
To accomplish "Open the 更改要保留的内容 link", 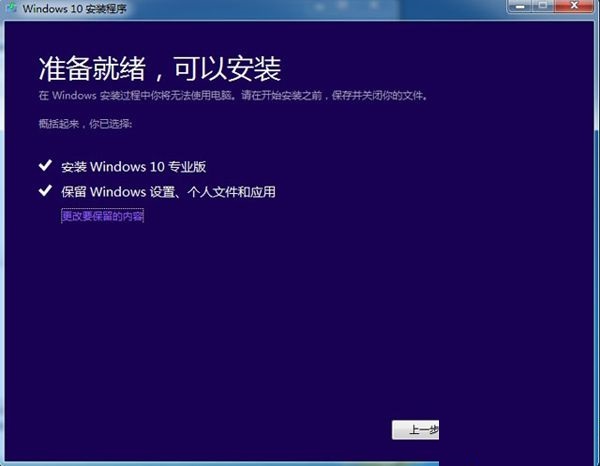I will click(x=102, y=216).
